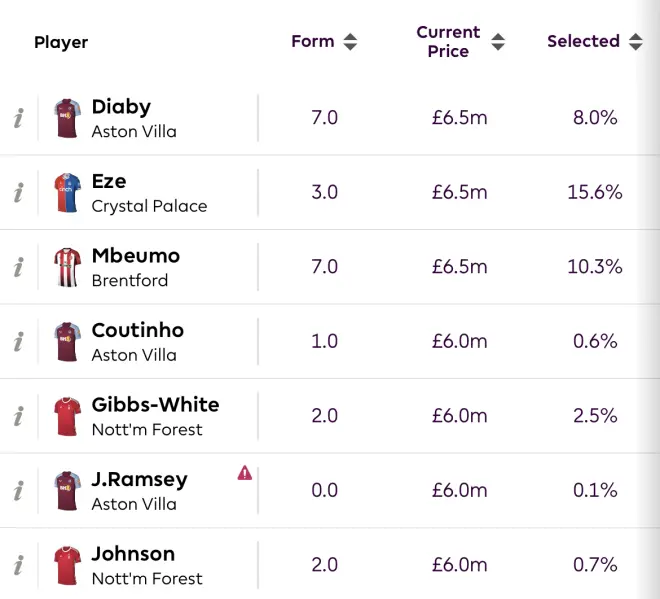This screenshot has width=660, height=599.
Task: Open Gibbs-White player name link
Action: click(155, 405)
